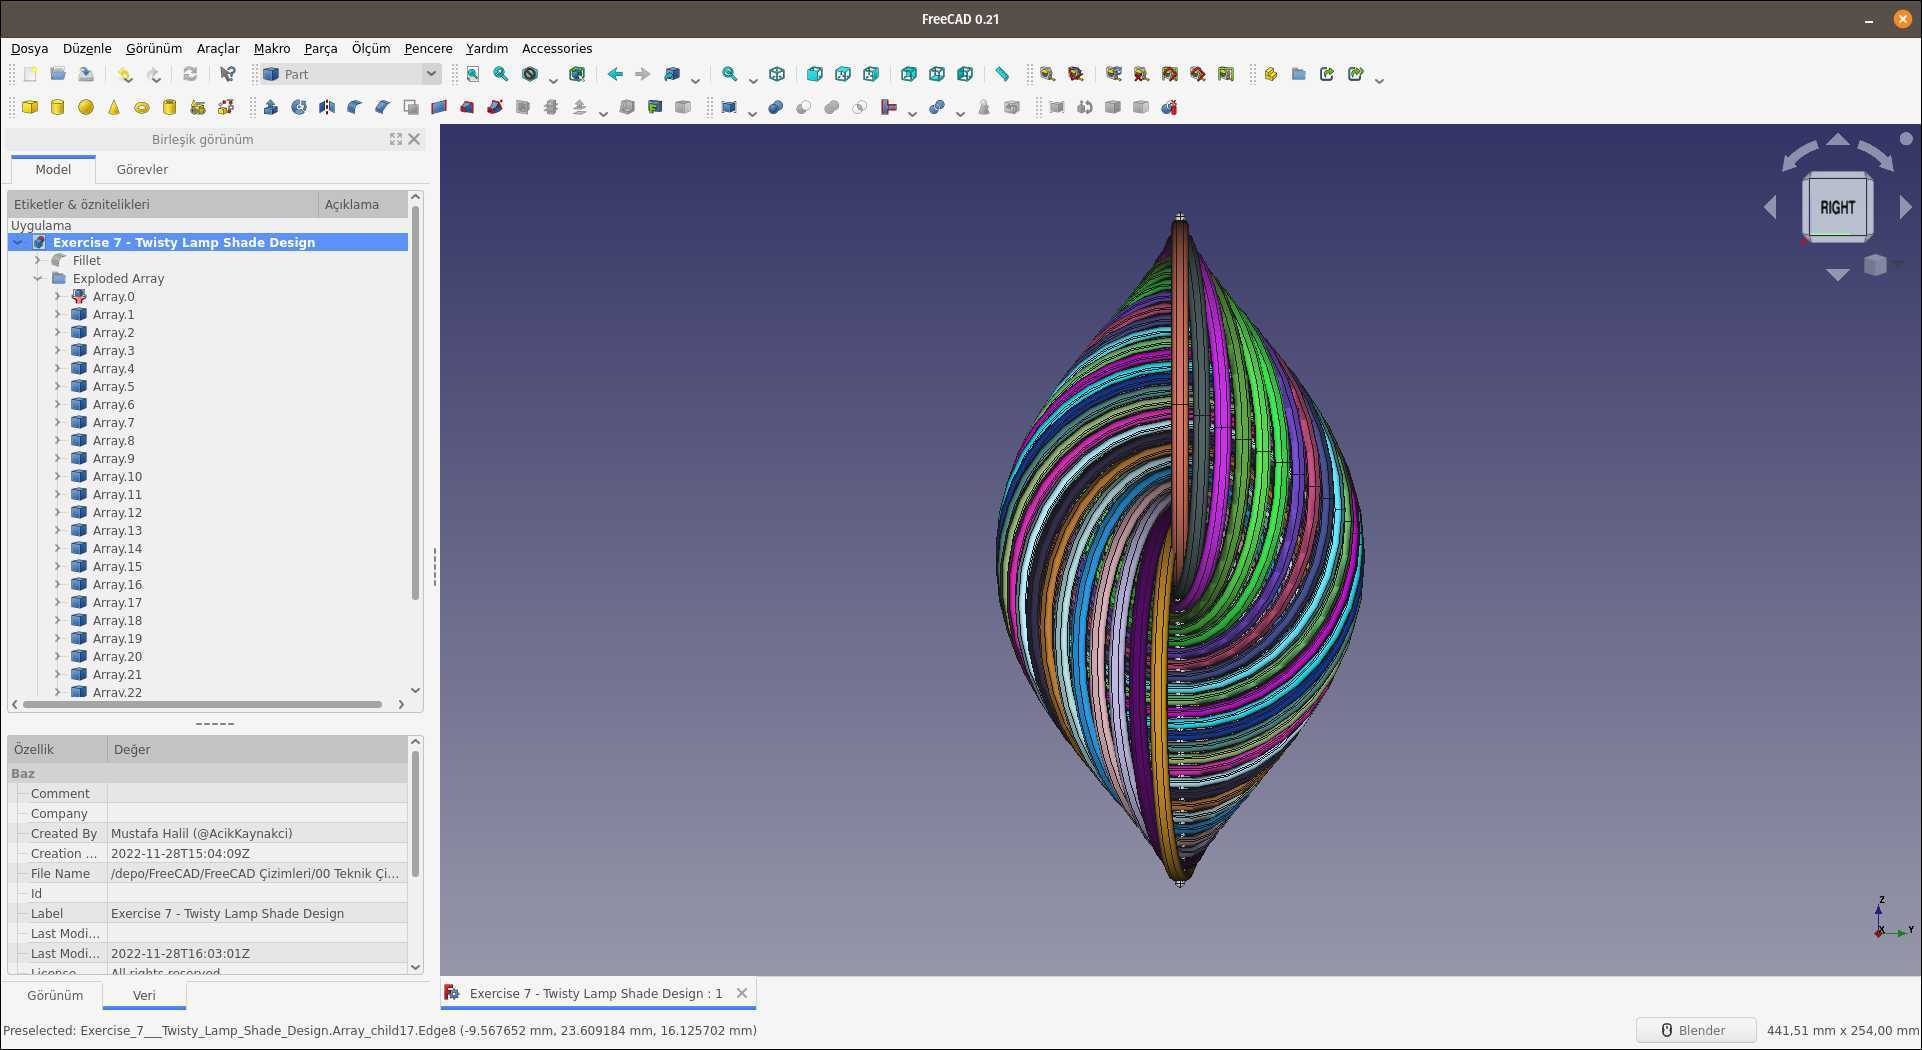Create a Torus primitive

coord(142,107)
